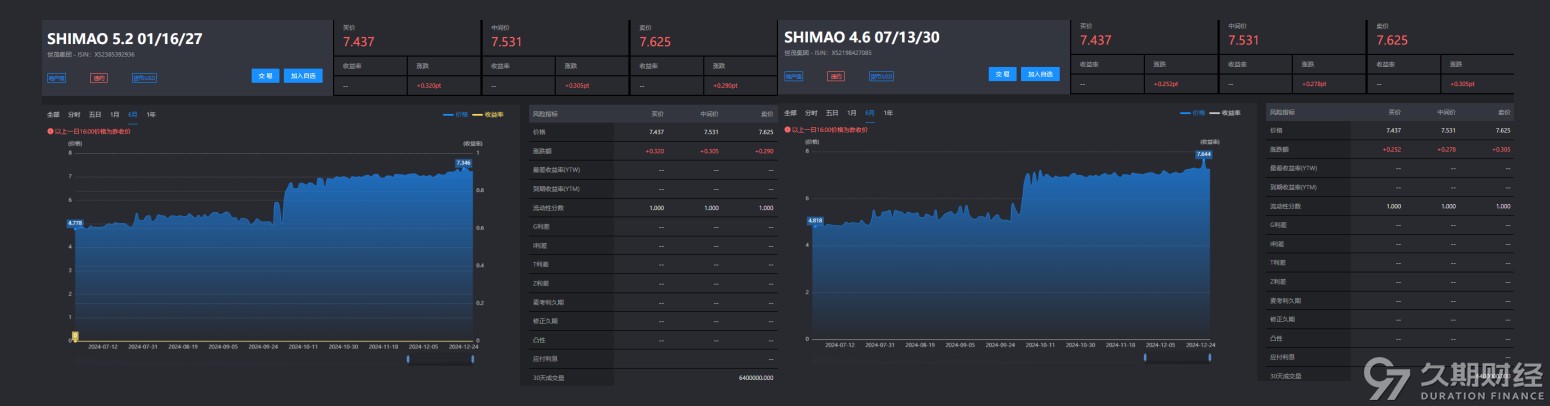Add SHIMAO 4.6 bond to watchlist

(1040, 74)
